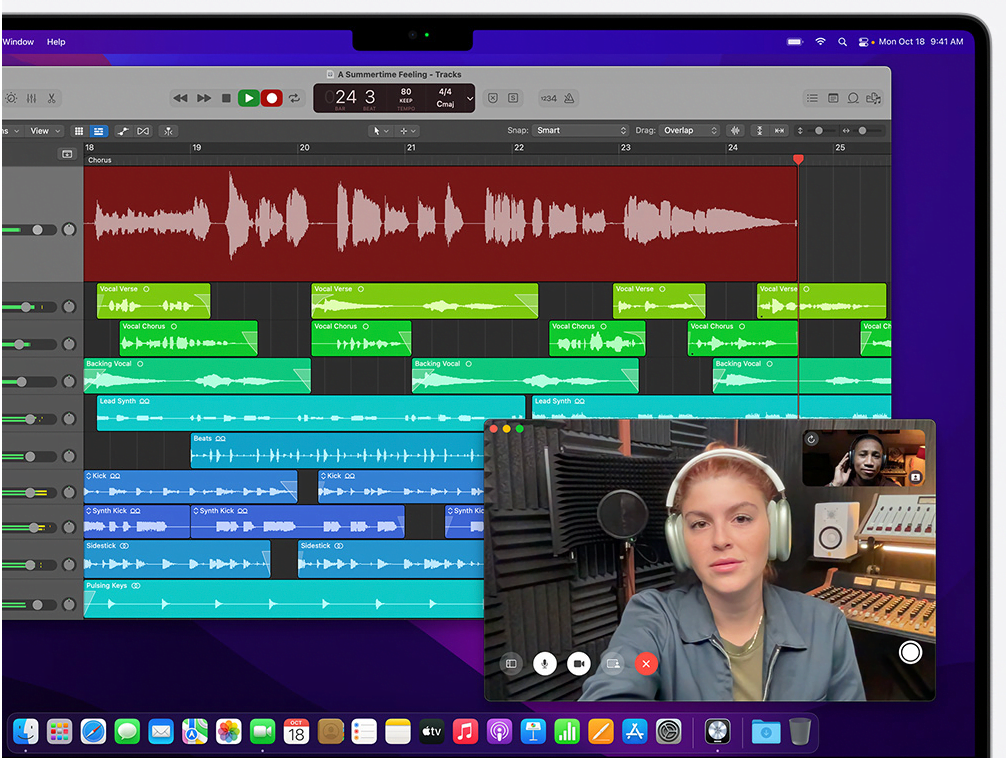Open the pointer tool menu

(380, 131)
